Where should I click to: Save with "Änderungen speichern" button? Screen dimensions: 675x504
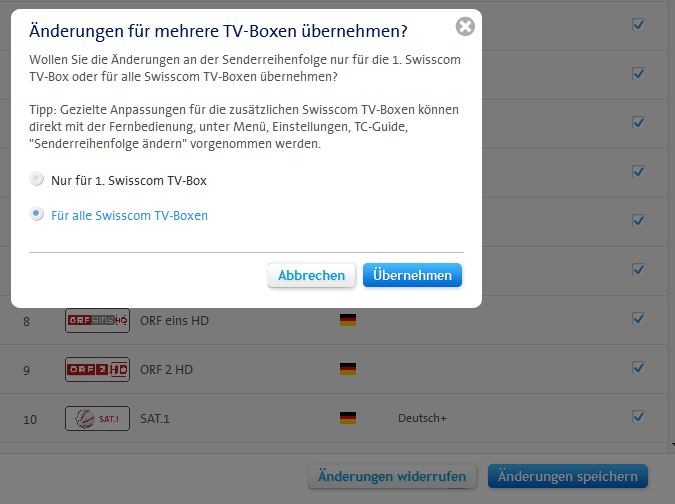tap(568, 476)
